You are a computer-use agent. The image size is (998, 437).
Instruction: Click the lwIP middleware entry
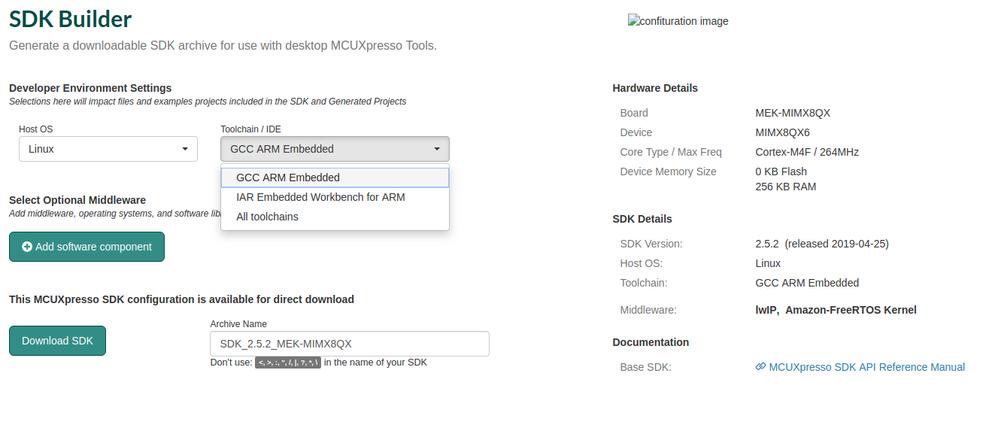pos(767,310)
